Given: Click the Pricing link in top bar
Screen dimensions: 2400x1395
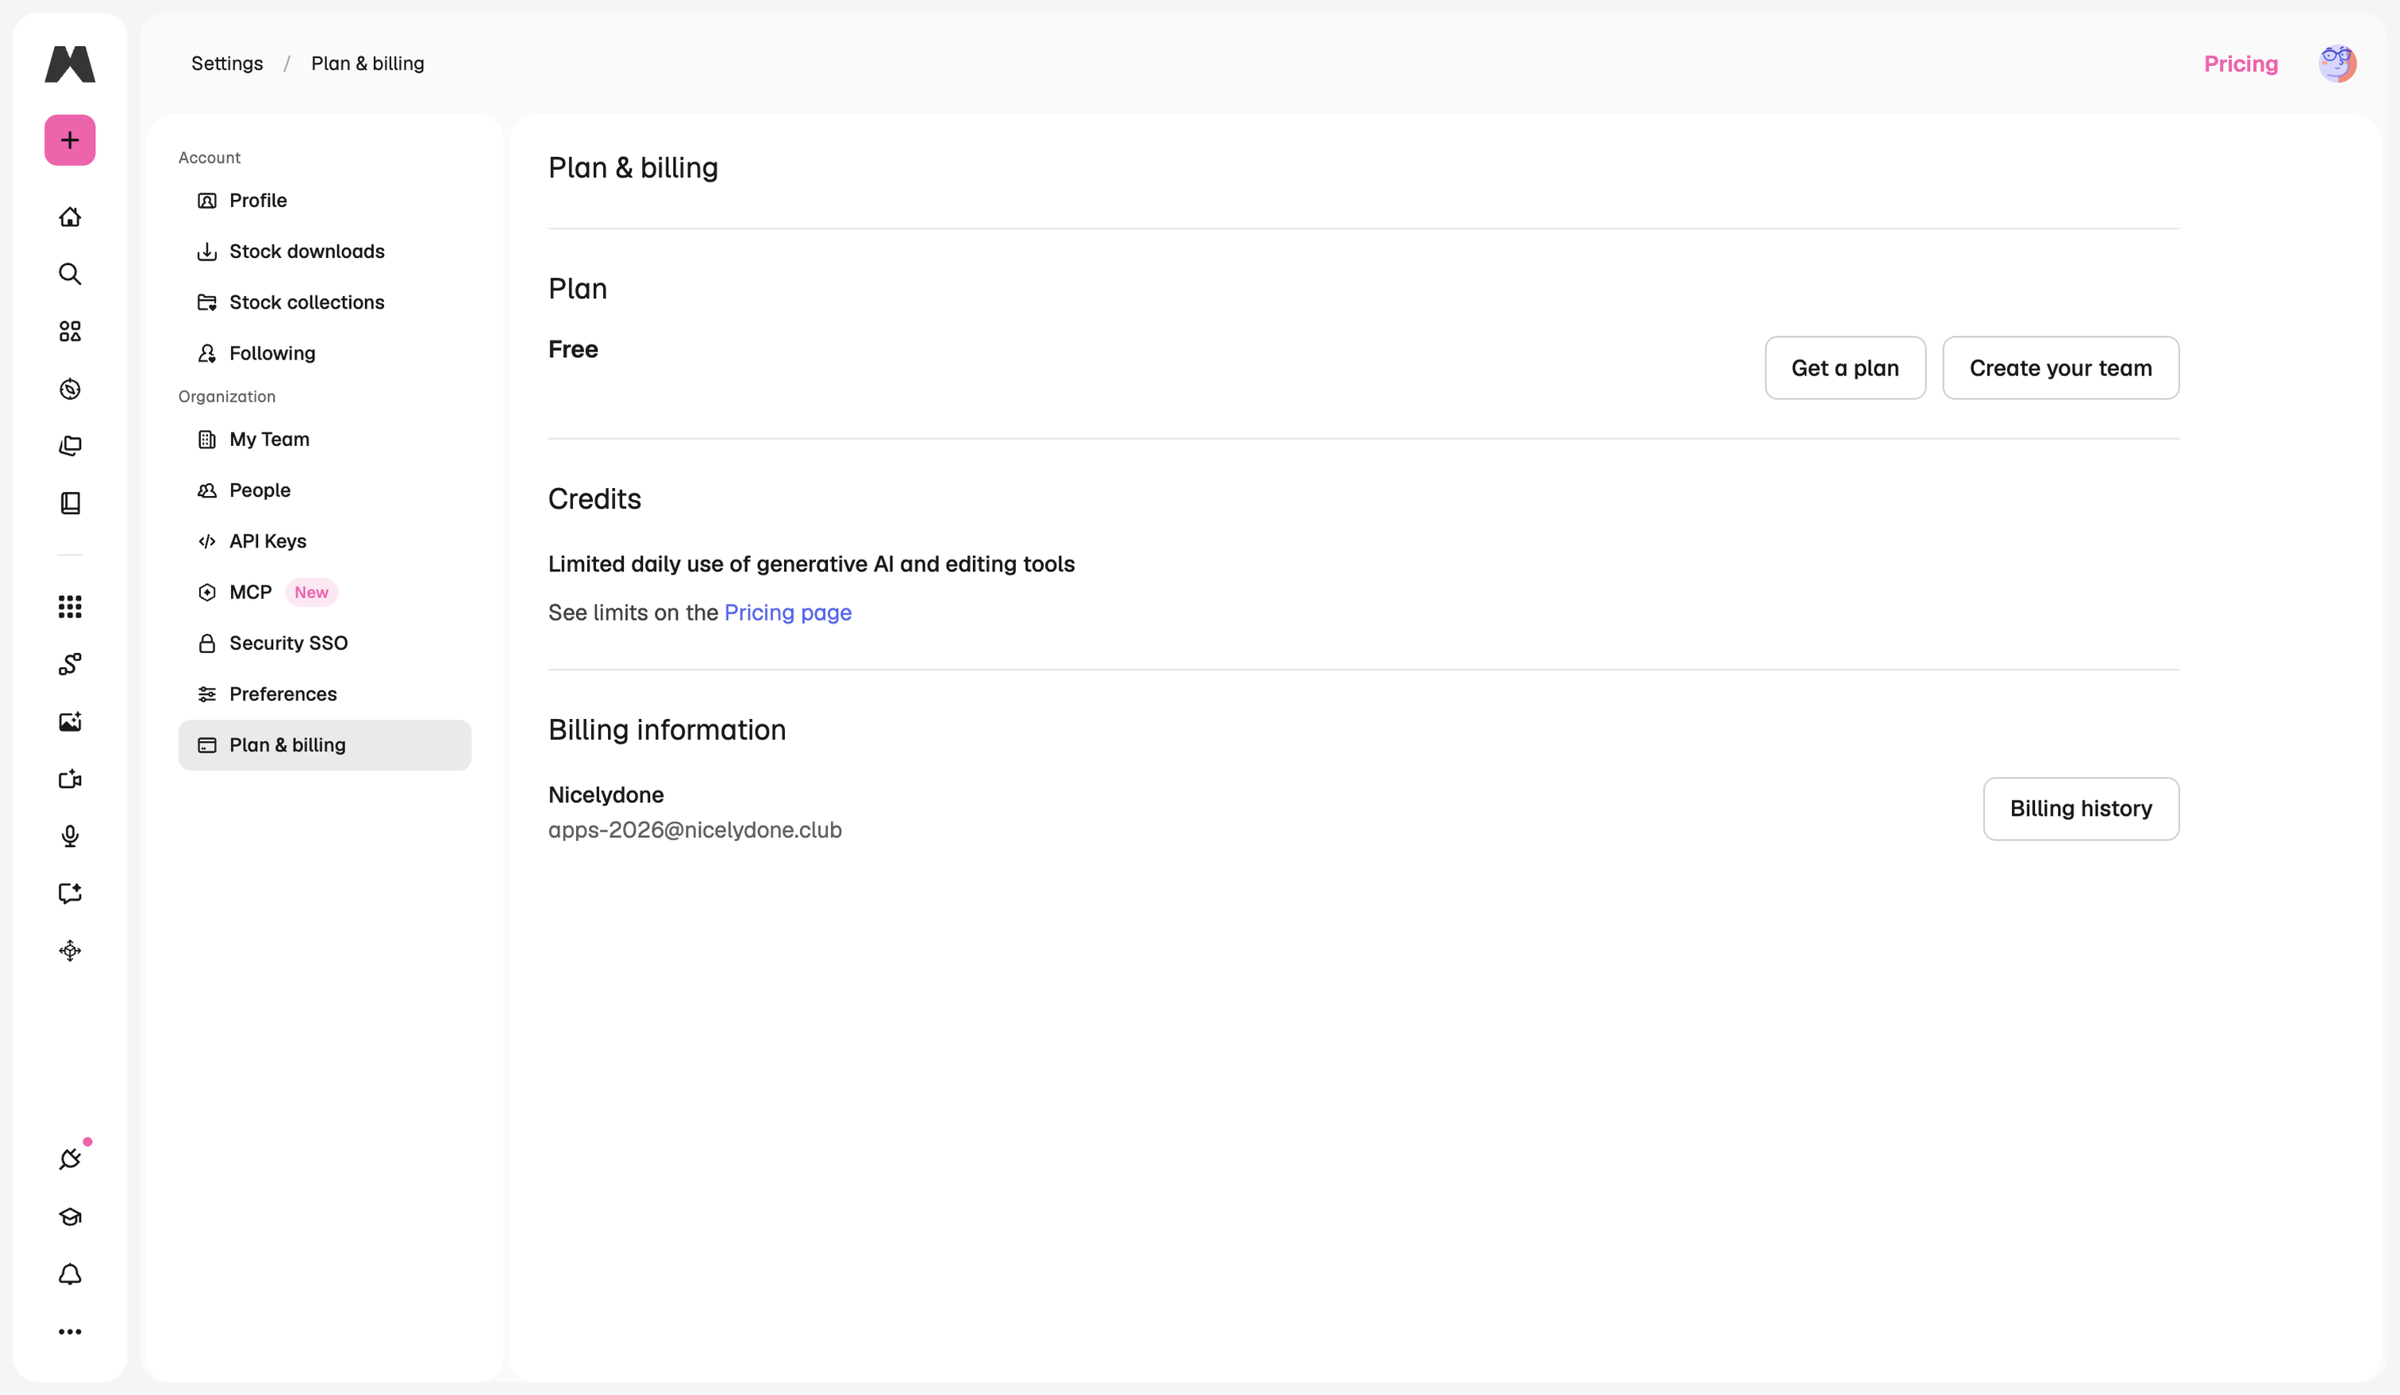Looking at the screenshot, I should click(x=2241, y=64).
